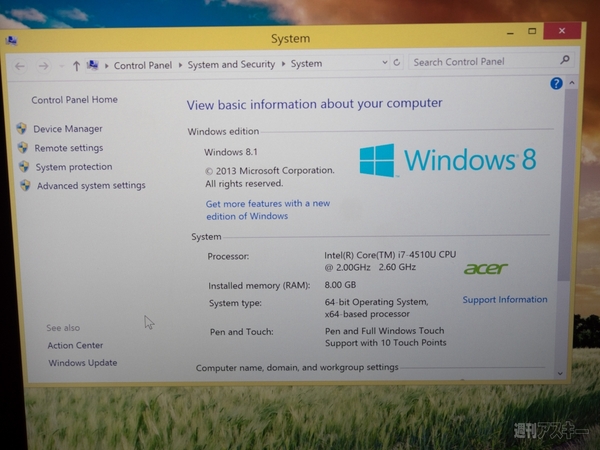Click the Forward navigation arrow
600x450 pixels.
click(x=44, y=66)
